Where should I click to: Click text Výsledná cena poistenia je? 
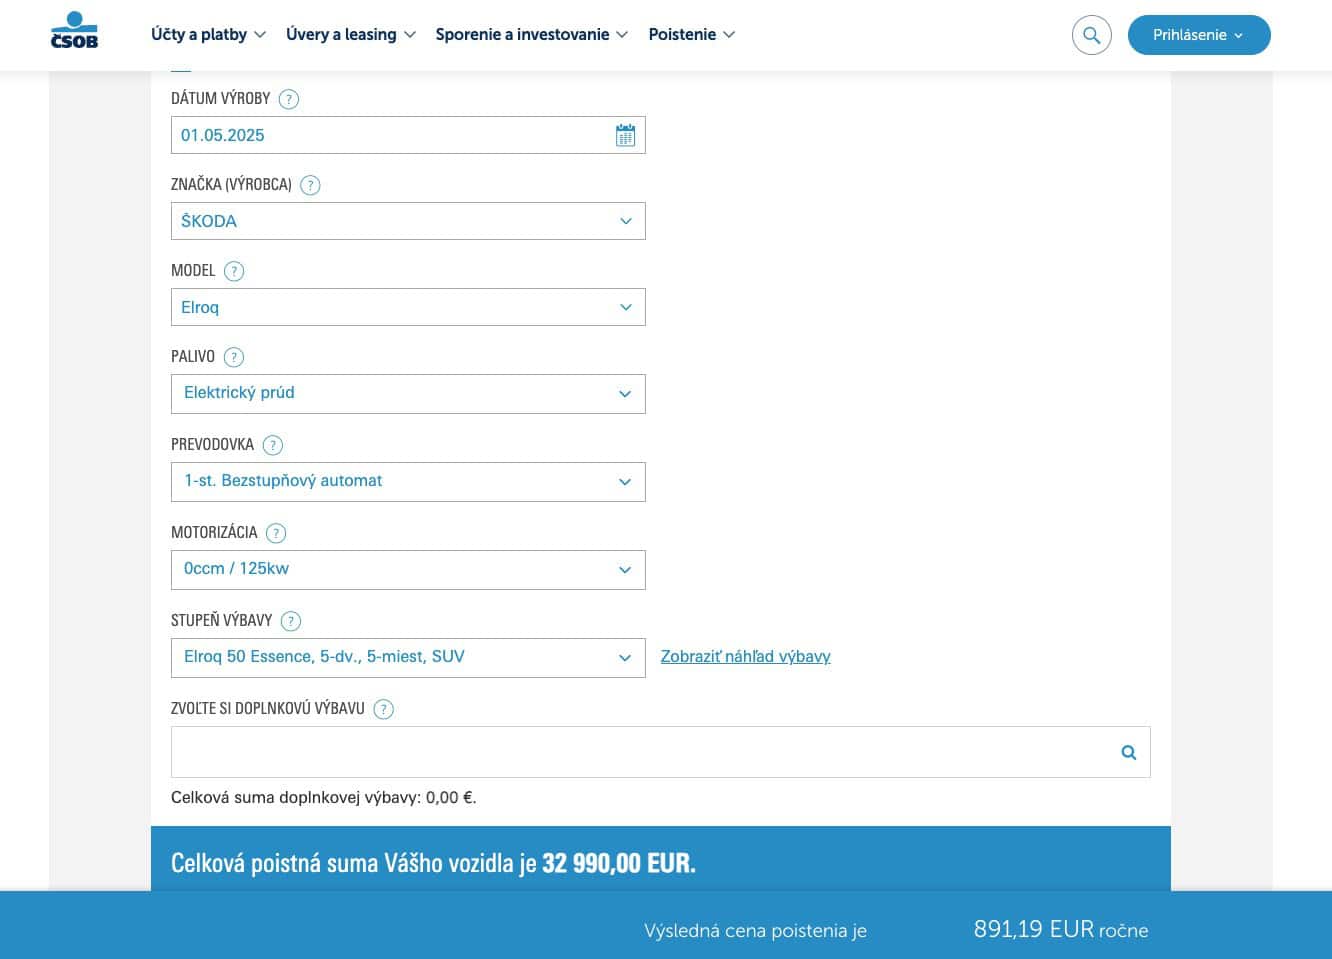[x=755, y=931]
